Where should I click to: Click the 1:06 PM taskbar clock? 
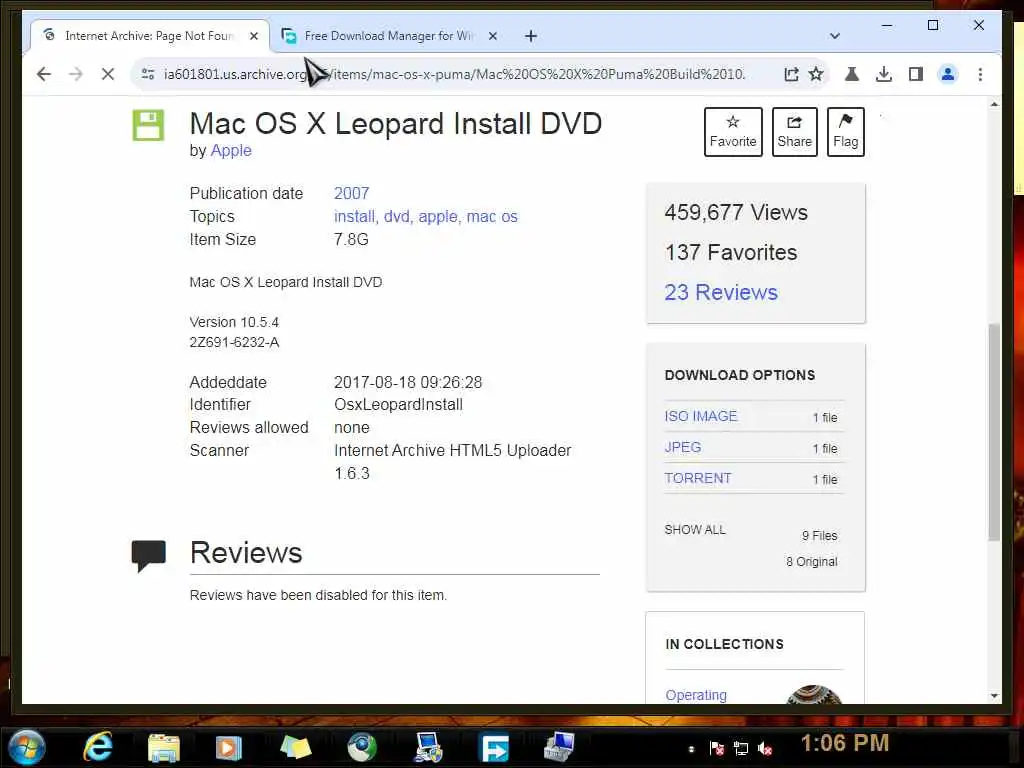[844, 743]
